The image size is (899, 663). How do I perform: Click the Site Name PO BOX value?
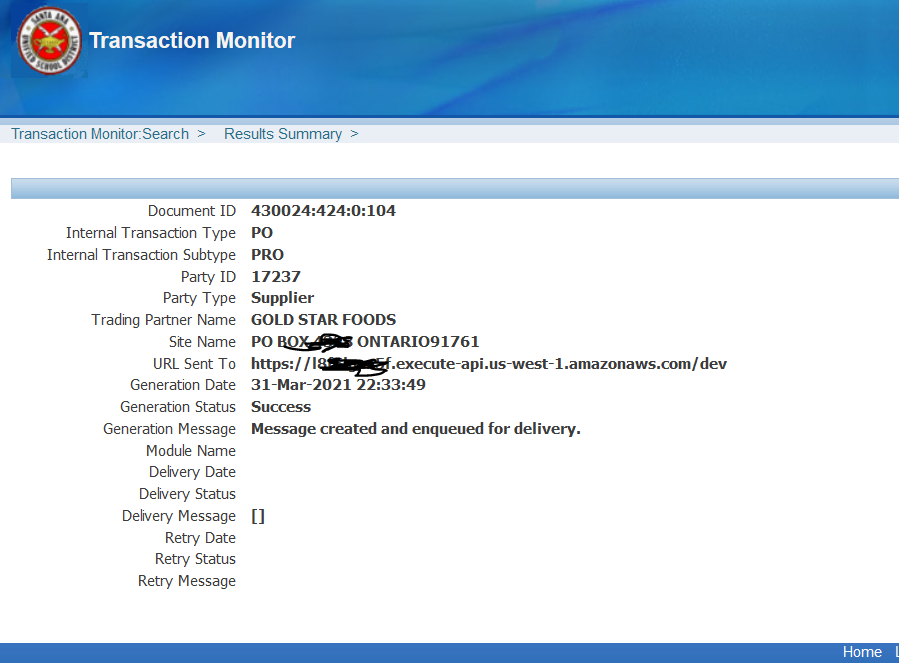click(365, 342)
